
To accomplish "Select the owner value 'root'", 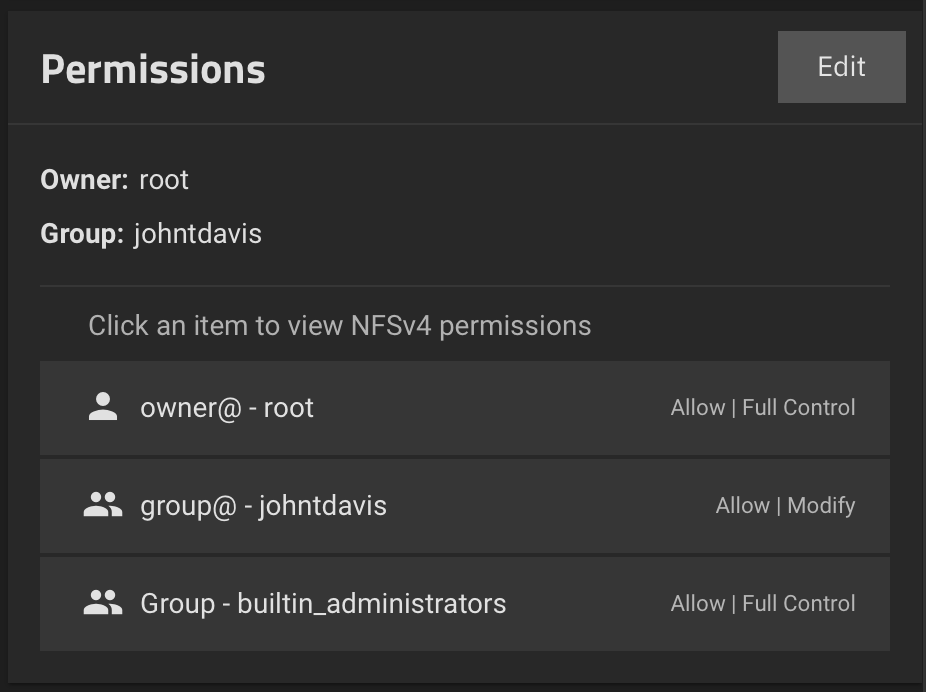I will tap(164, 180).
